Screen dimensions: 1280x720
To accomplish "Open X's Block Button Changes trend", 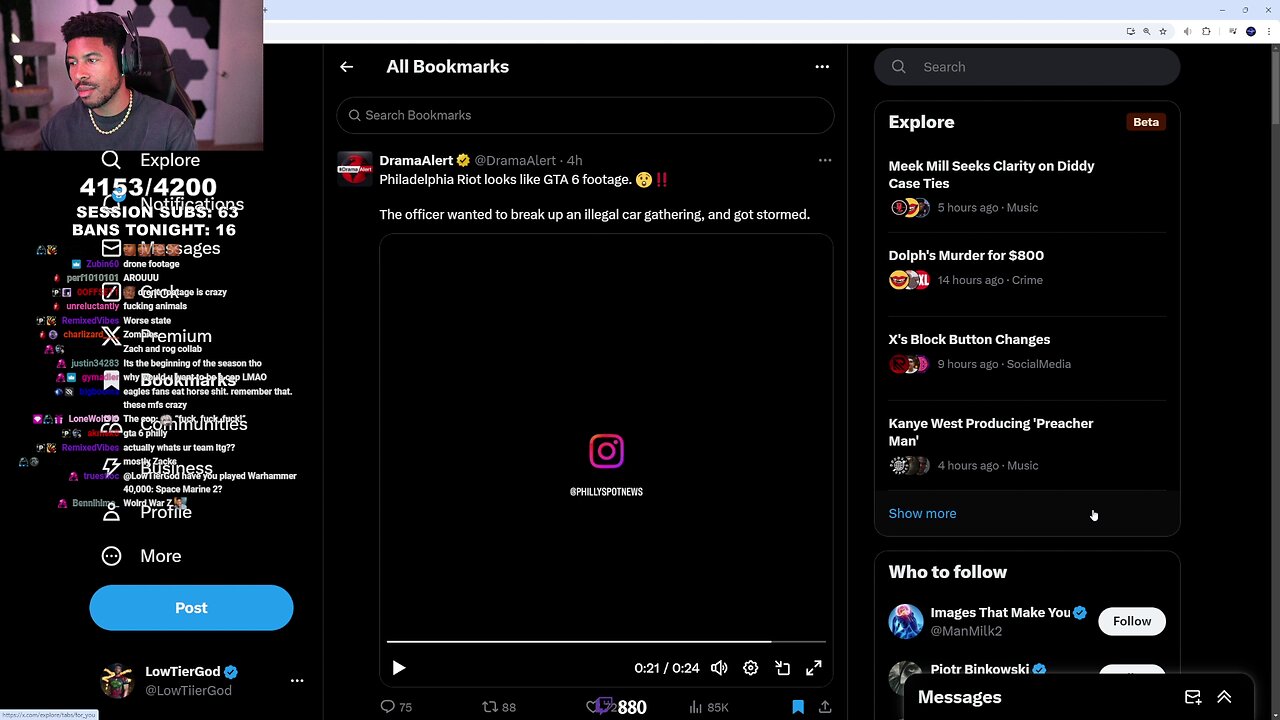I will pyautogui.click(x=1027, y=352).
